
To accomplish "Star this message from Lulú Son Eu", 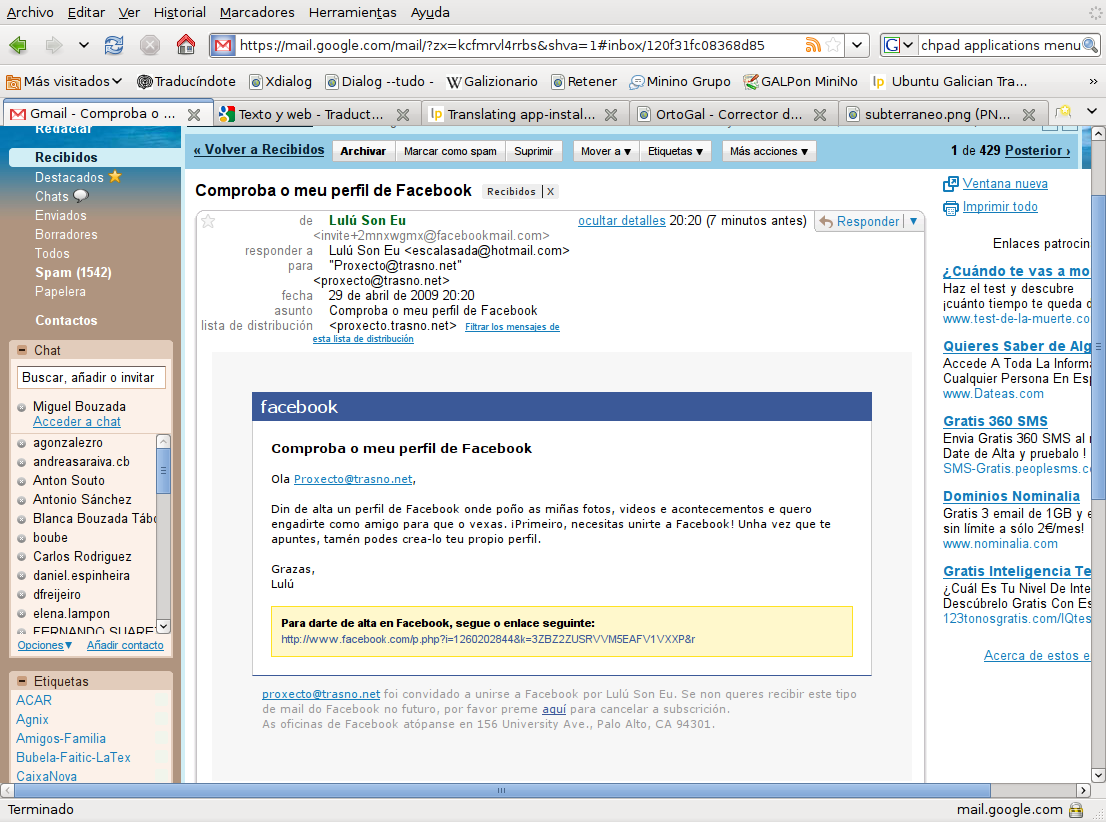I will (x=208, y=222).
